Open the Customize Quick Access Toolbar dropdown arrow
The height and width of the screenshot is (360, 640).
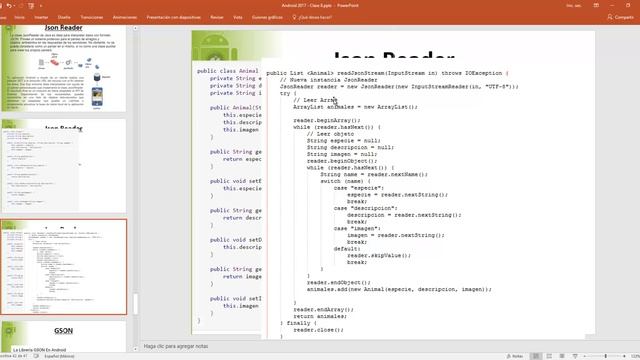tap(41, 6)
